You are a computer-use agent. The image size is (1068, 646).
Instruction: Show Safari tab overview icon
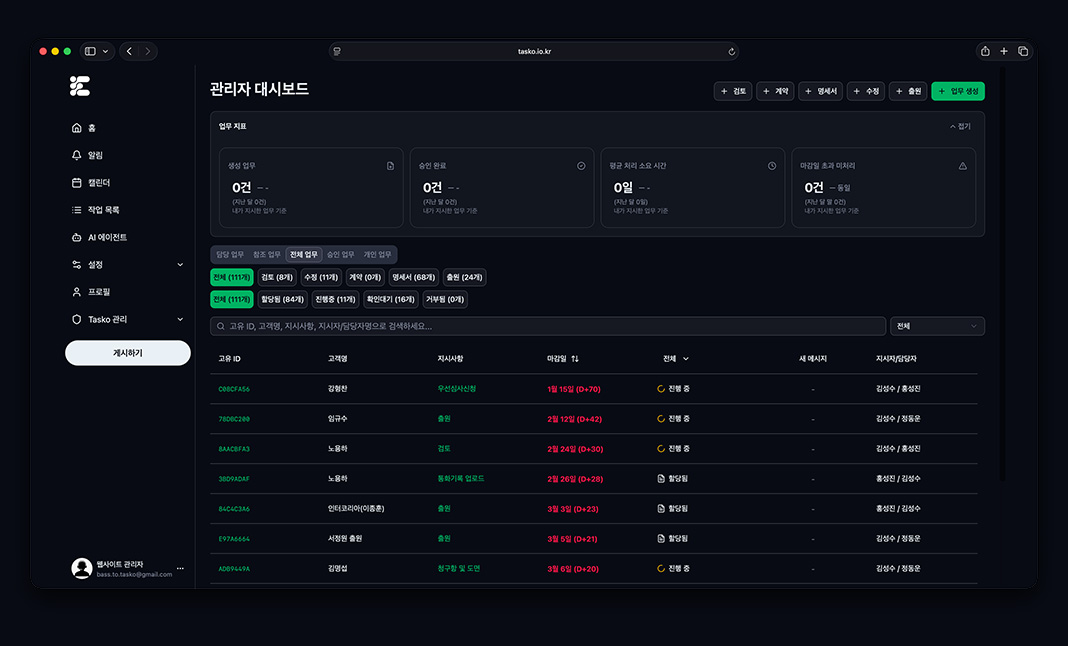[1023, 51]
